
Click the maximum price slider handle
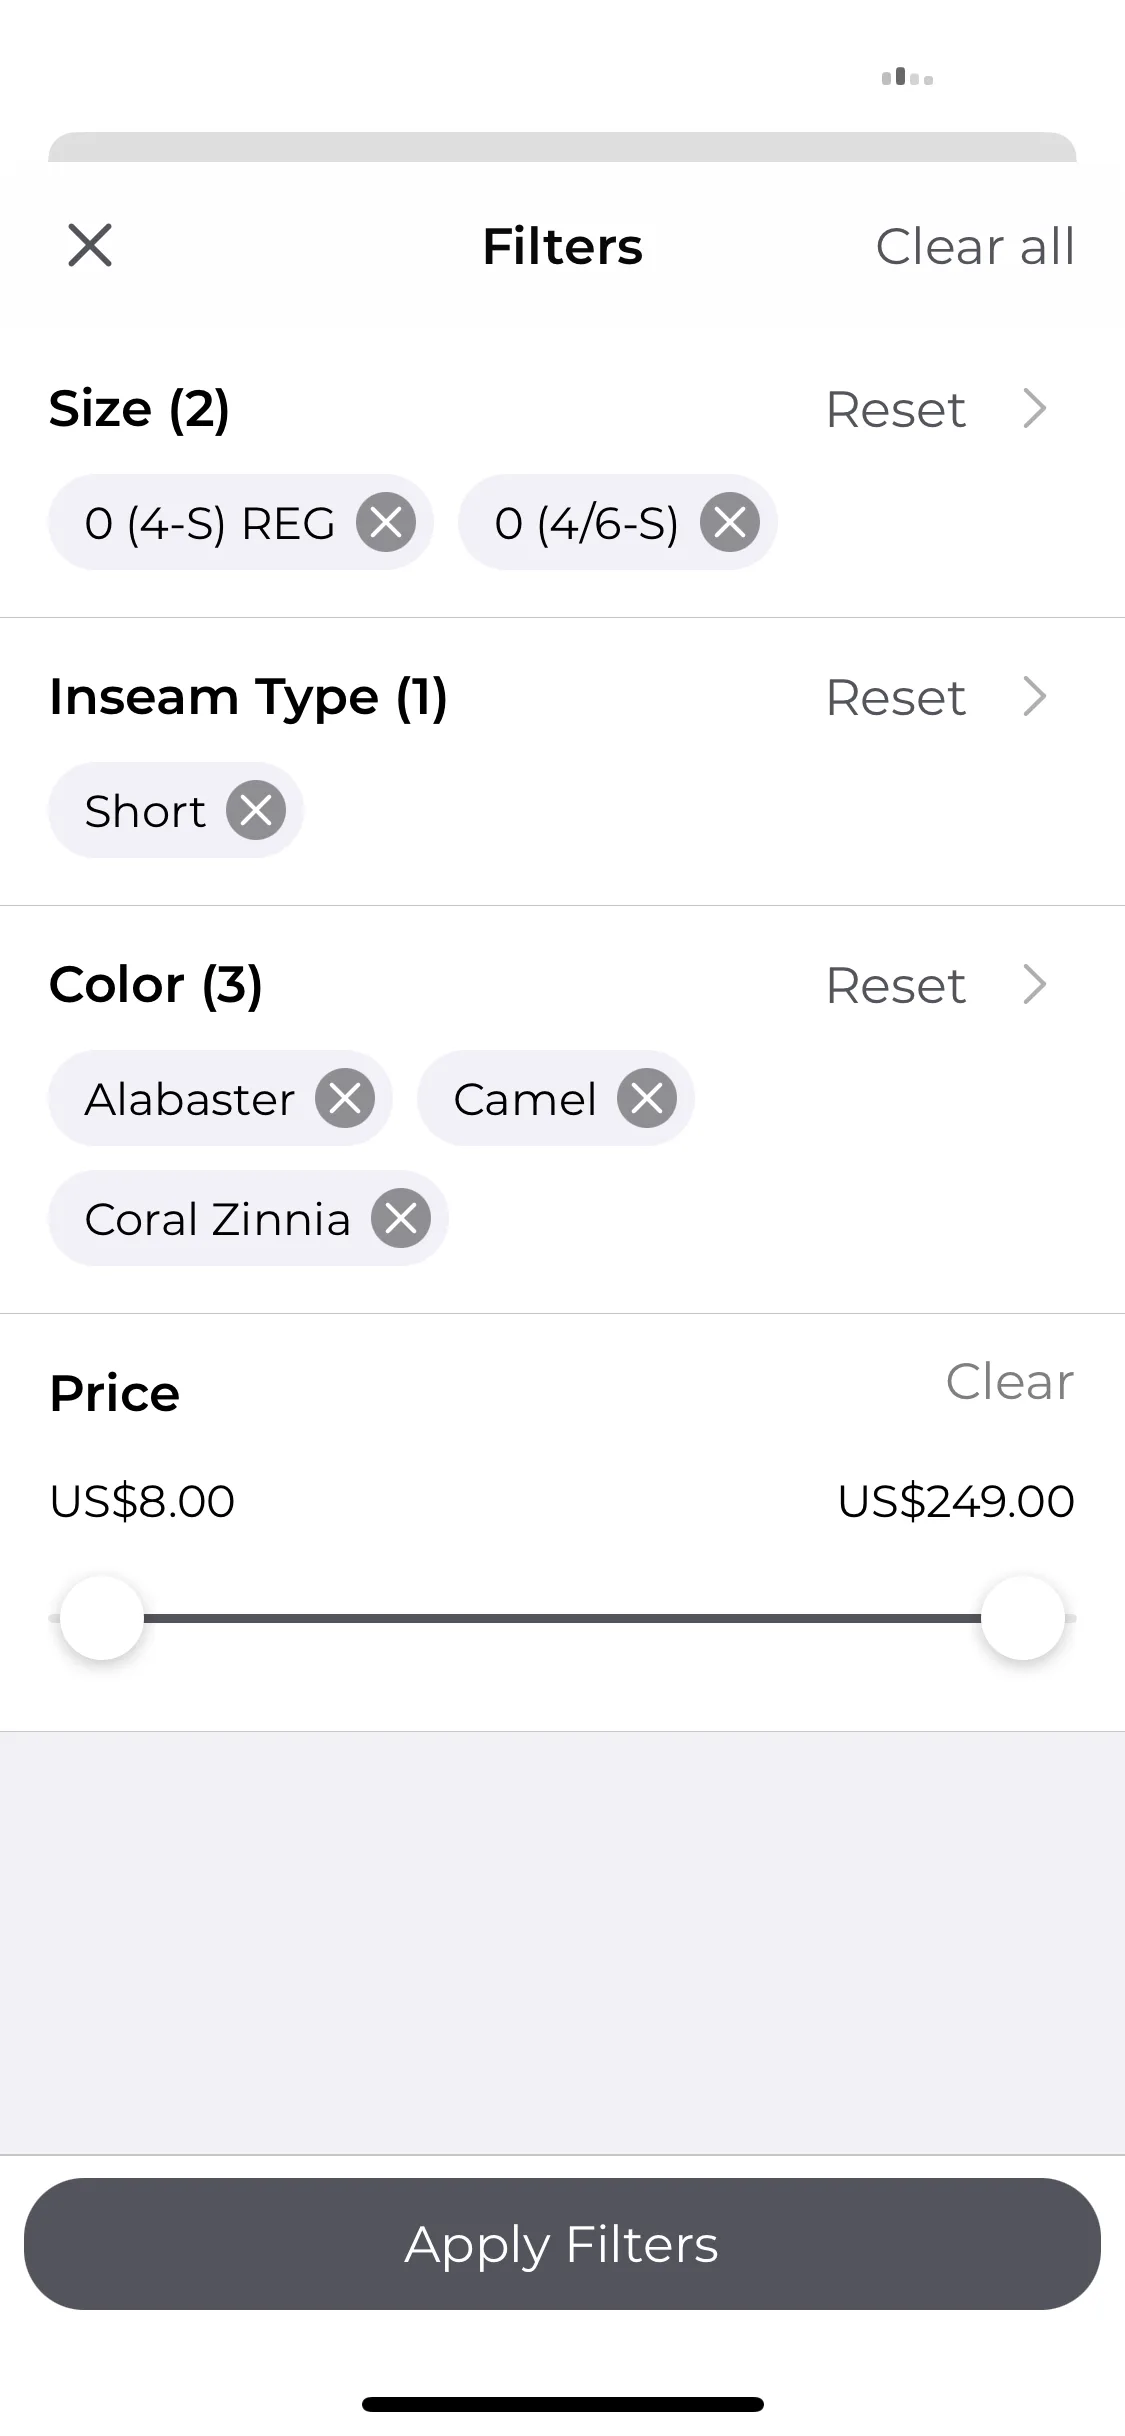tap(1023, 1617)
